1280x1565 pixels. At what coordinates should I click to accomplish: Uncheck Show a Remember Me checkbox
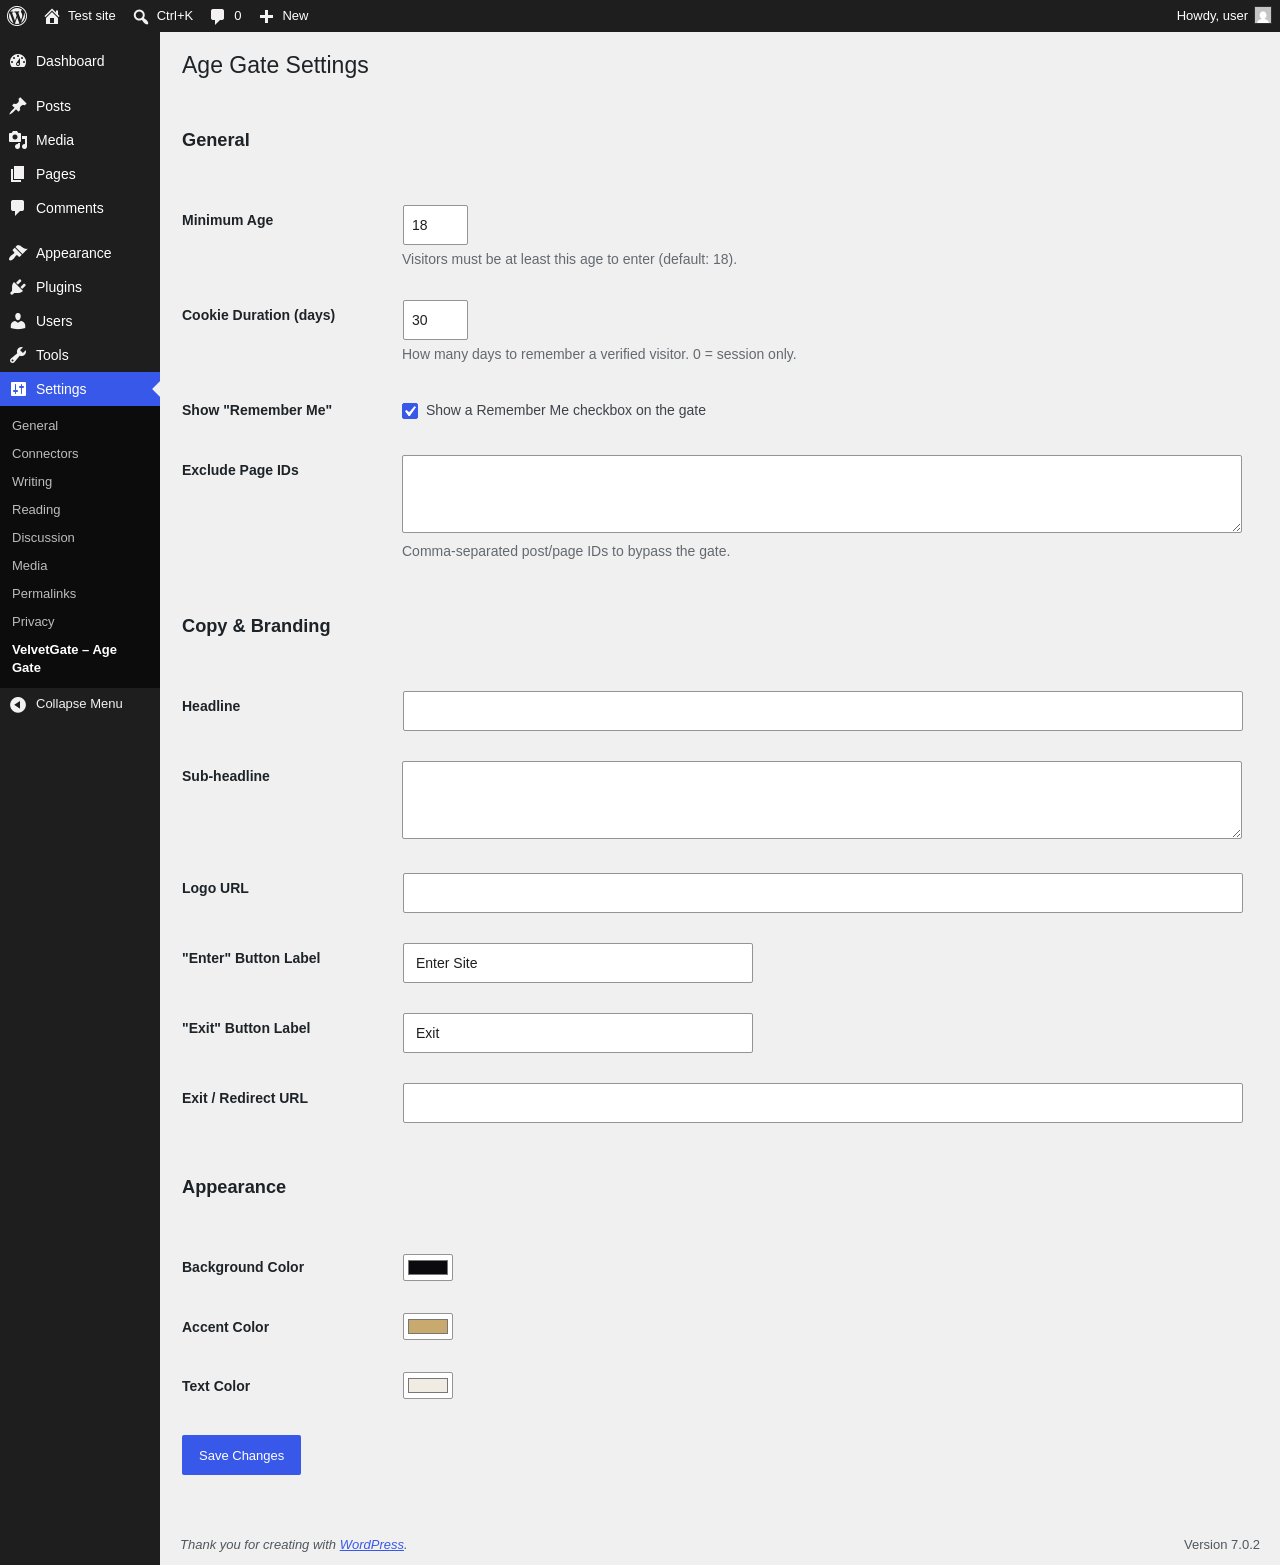(410, 411)
